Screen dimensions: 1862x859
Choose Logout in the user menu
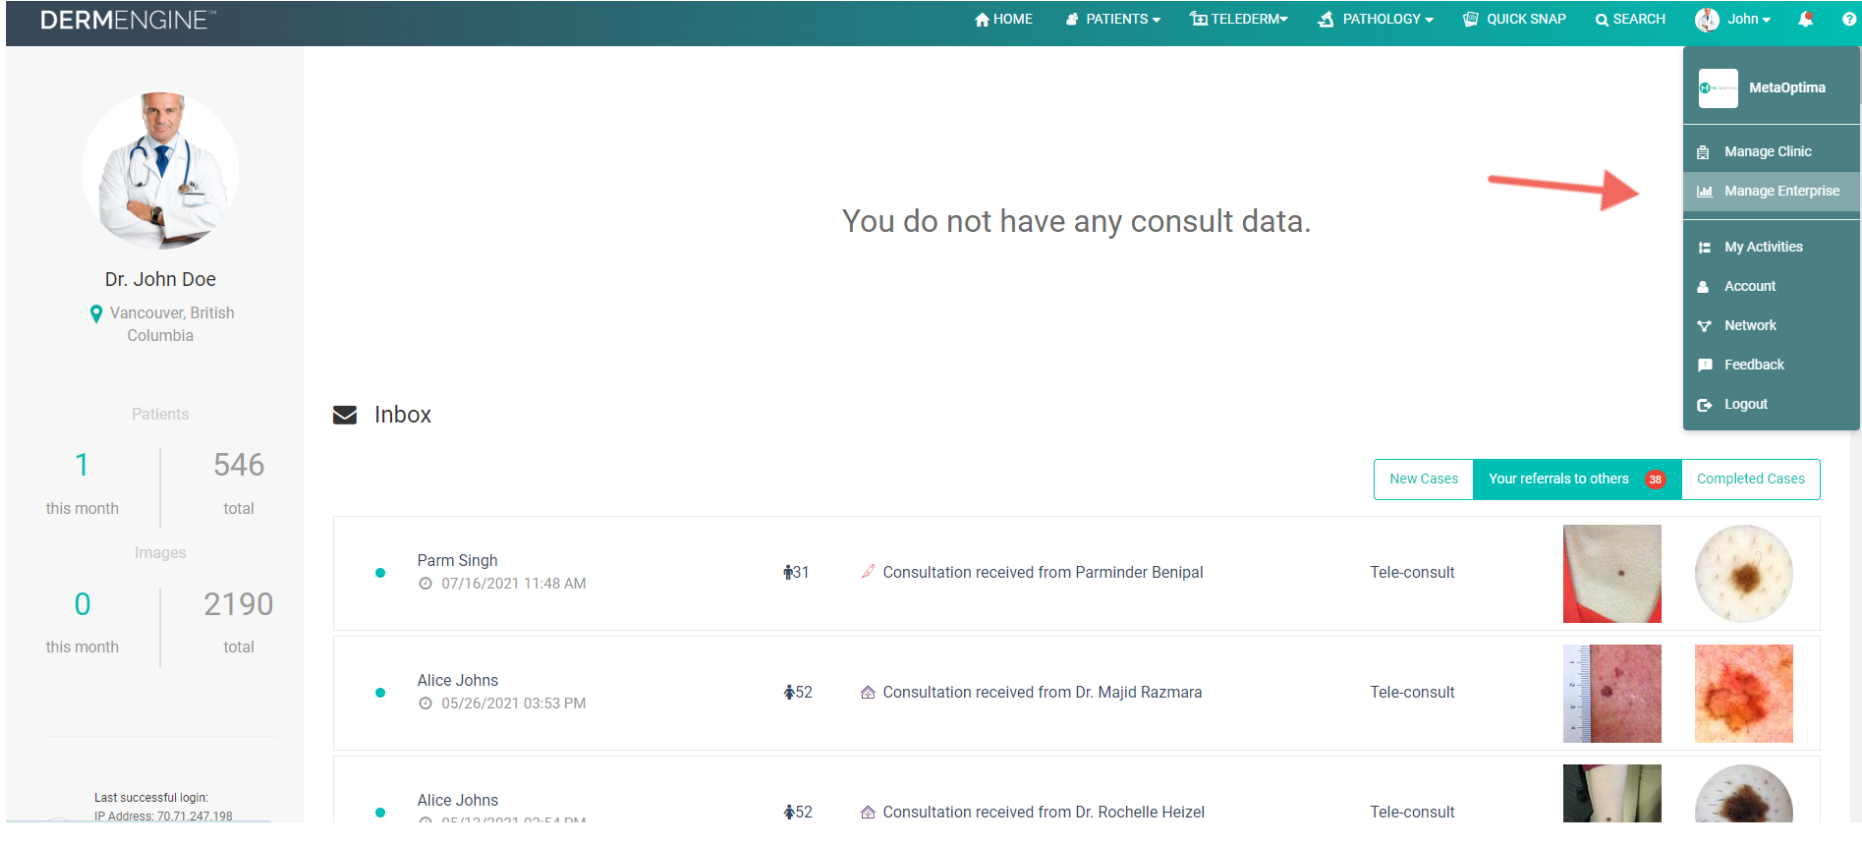click(x=1745, y=404)
